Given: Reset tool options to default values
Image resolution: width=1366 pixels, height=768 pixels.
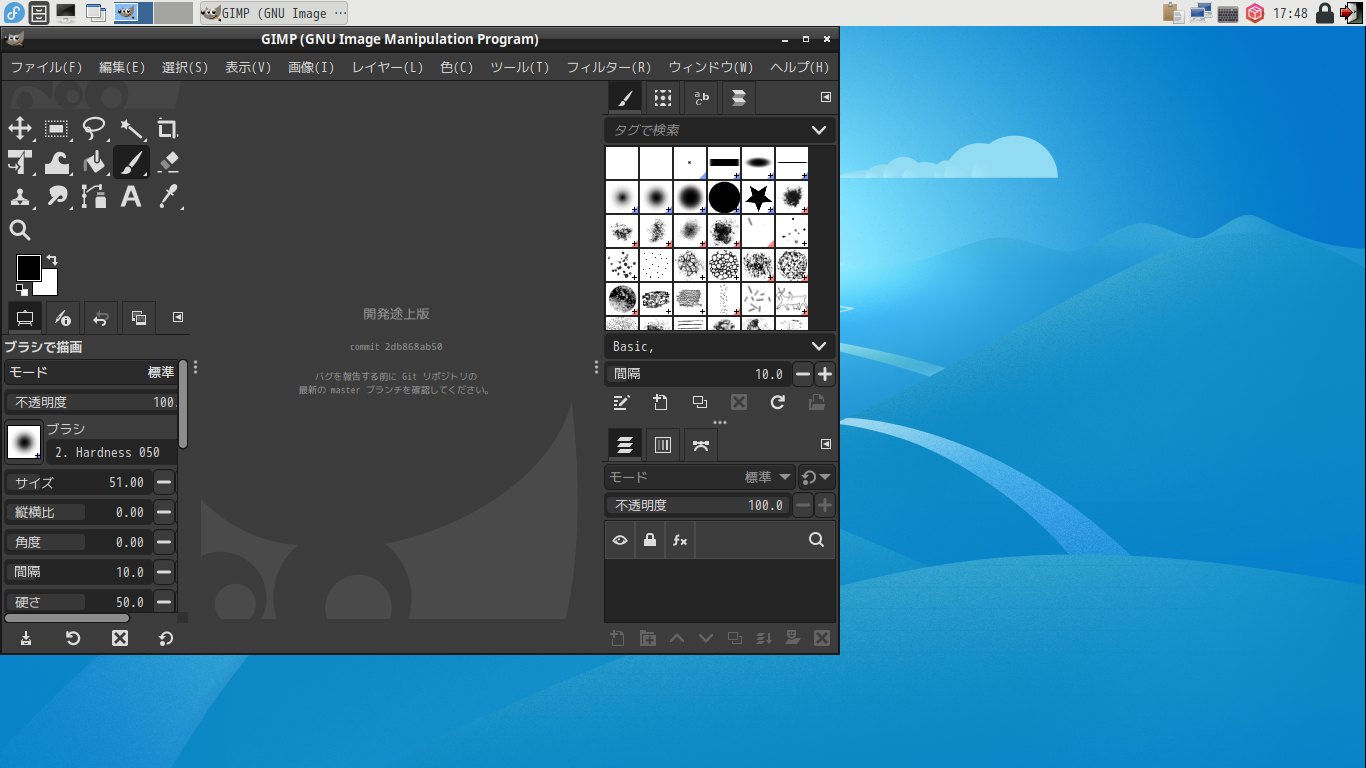Looking at the screenshot, I should (x=166, y=638).
